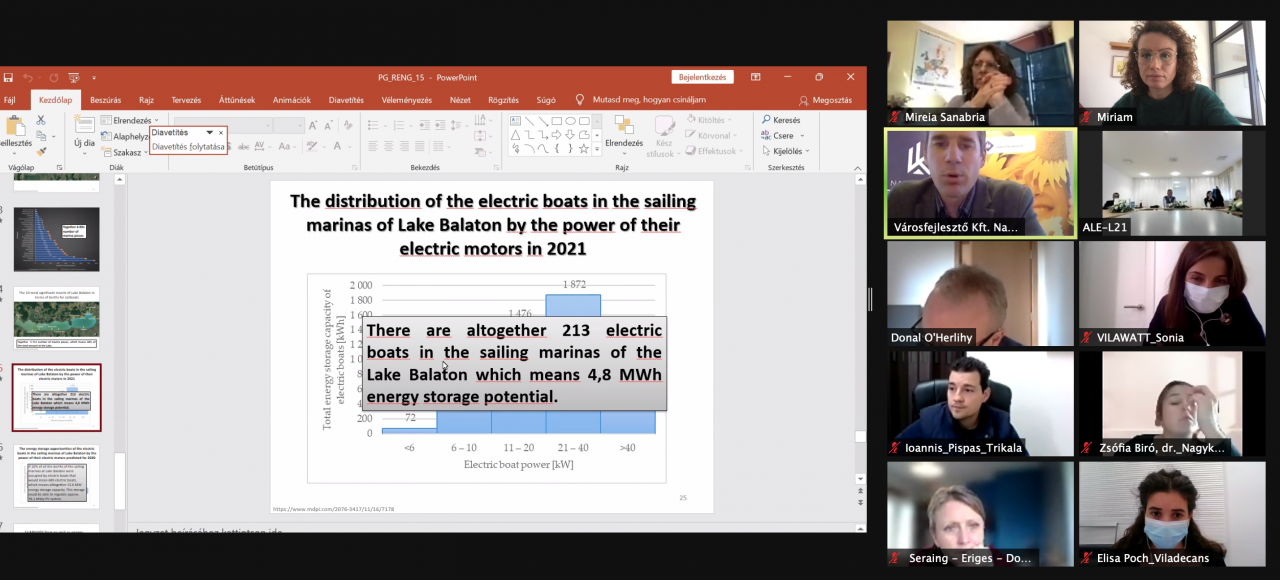
Task: Click the Redo icon in the quick access toolbar
Action: [54, 77]
